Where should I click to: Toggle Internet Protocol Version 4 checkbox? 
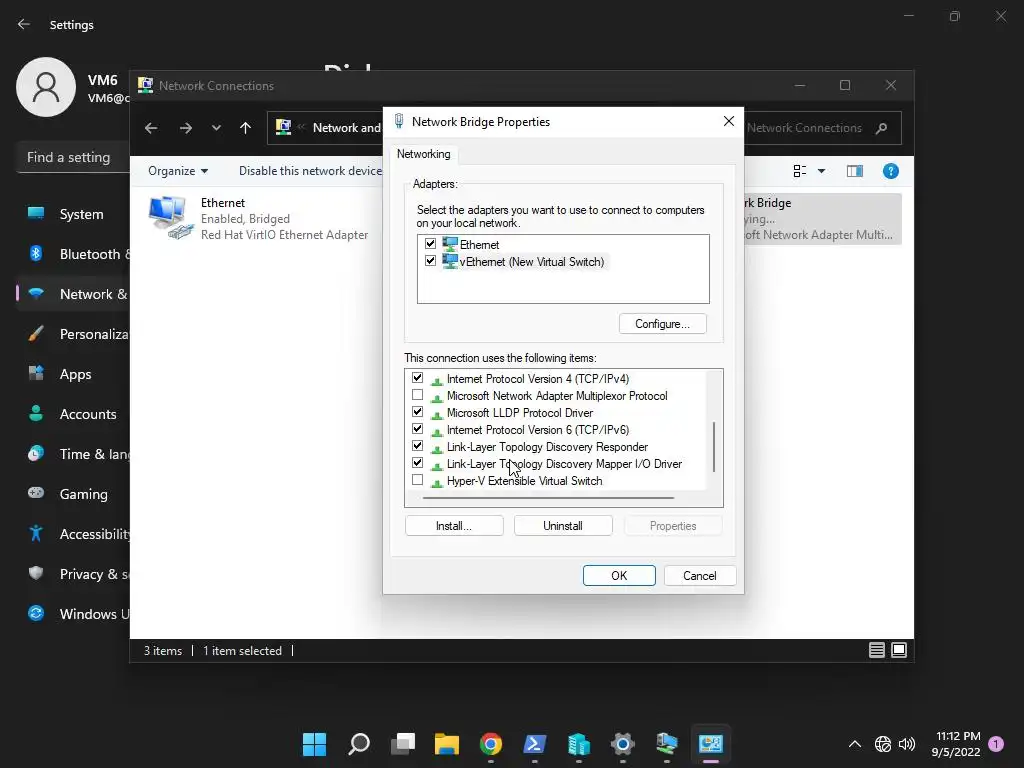[417, 378]
